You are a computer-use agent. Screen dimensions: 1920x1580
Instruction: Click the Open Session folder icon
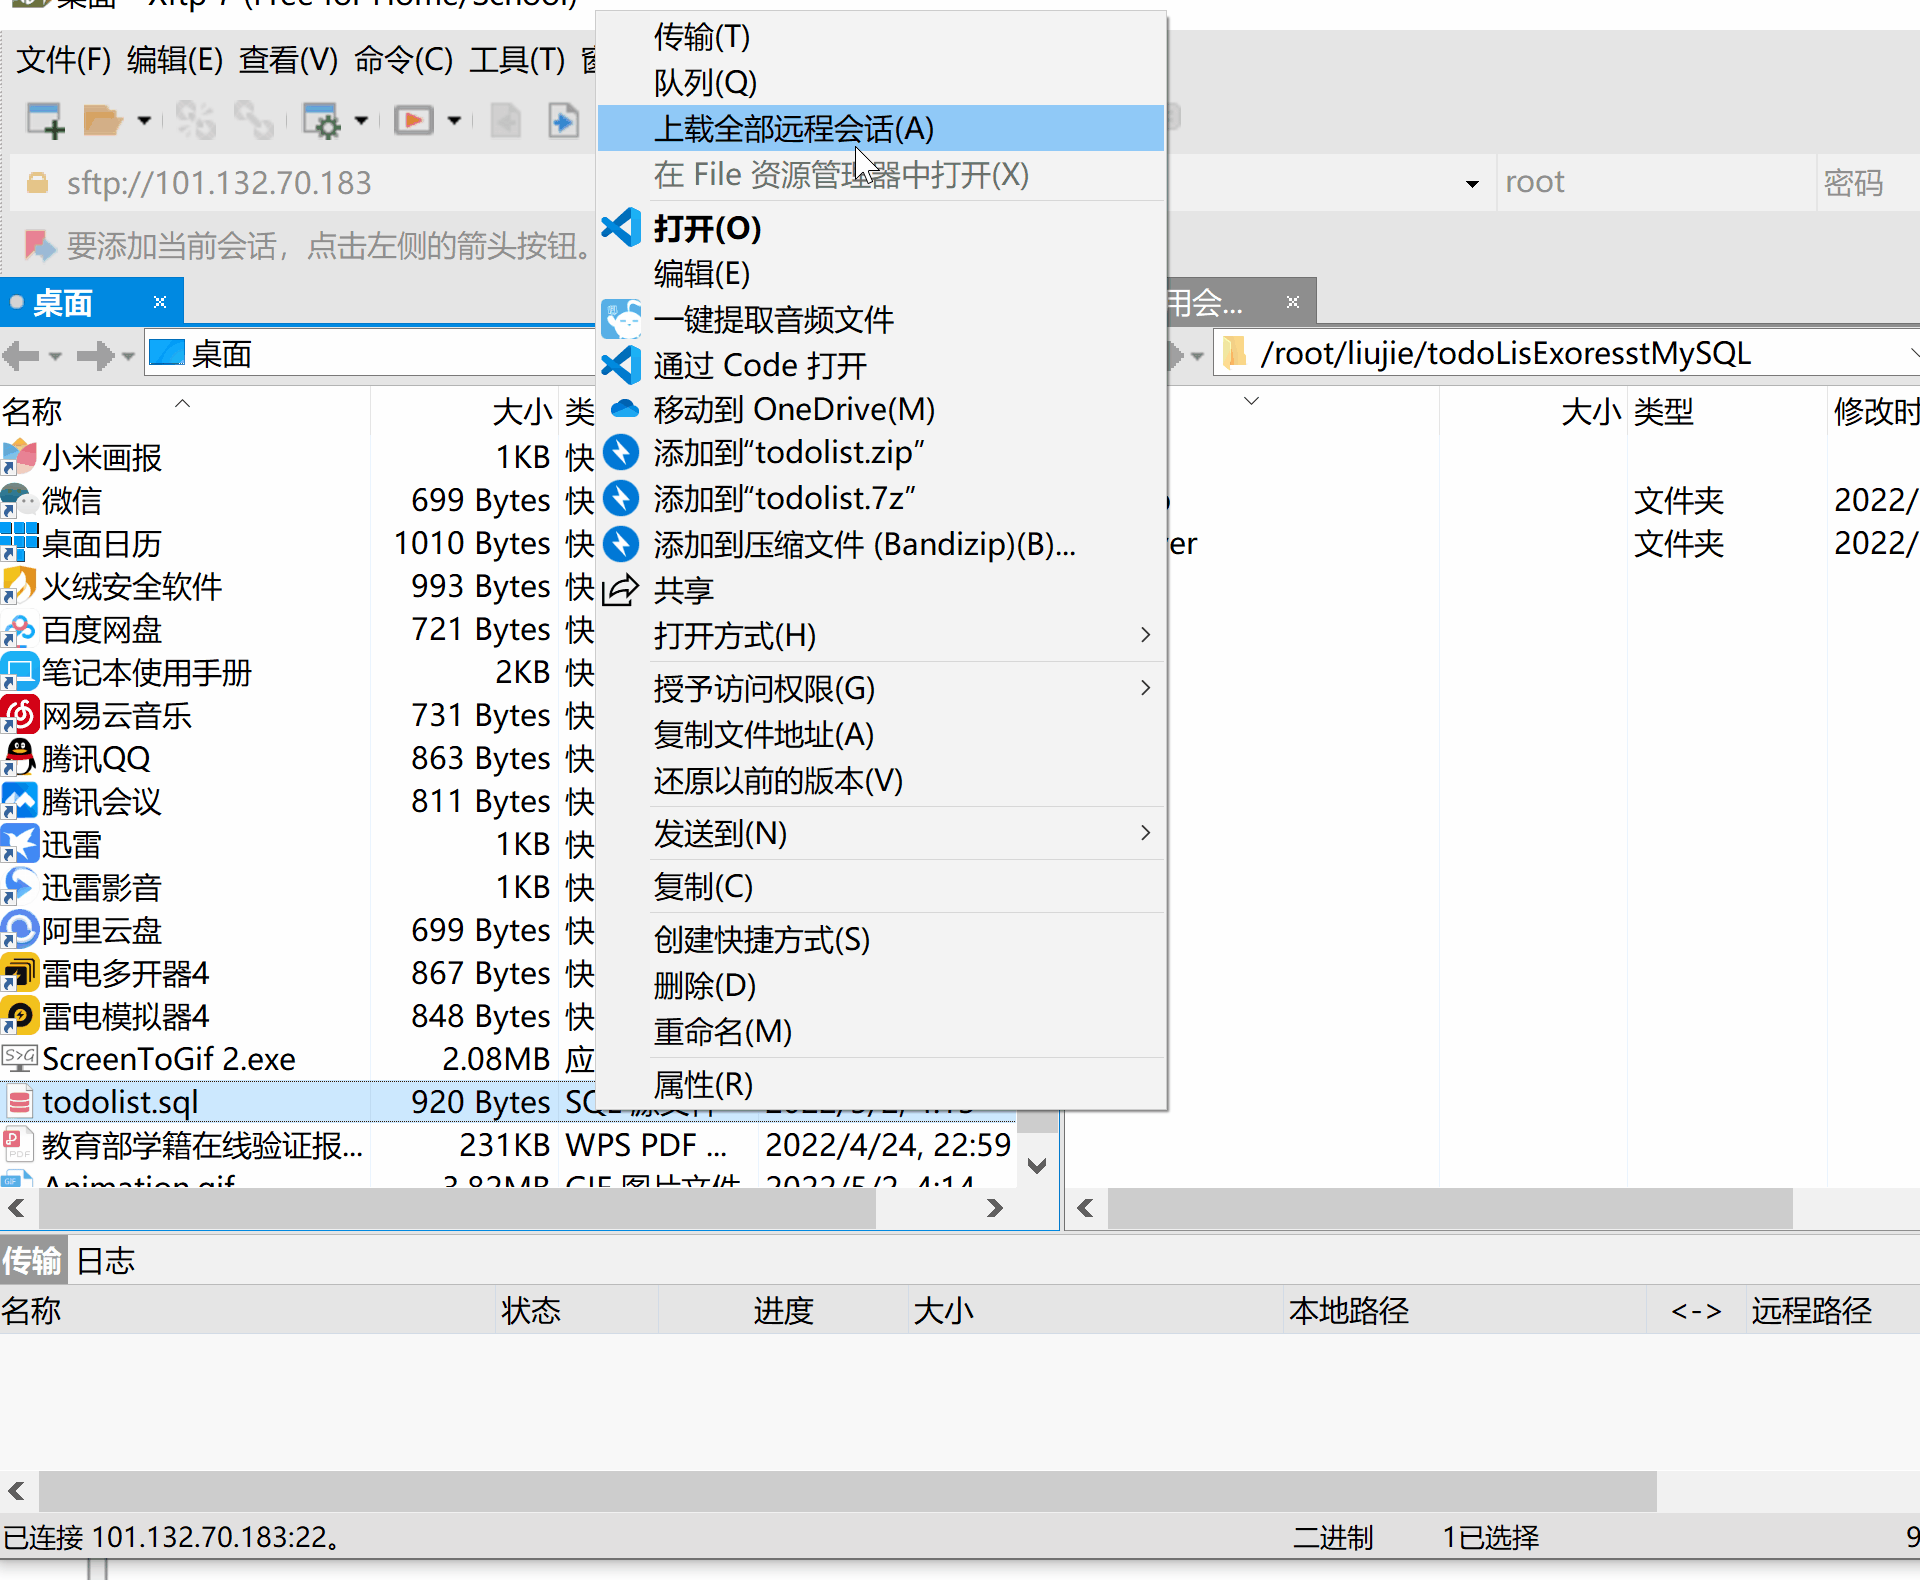pos(101,121)
